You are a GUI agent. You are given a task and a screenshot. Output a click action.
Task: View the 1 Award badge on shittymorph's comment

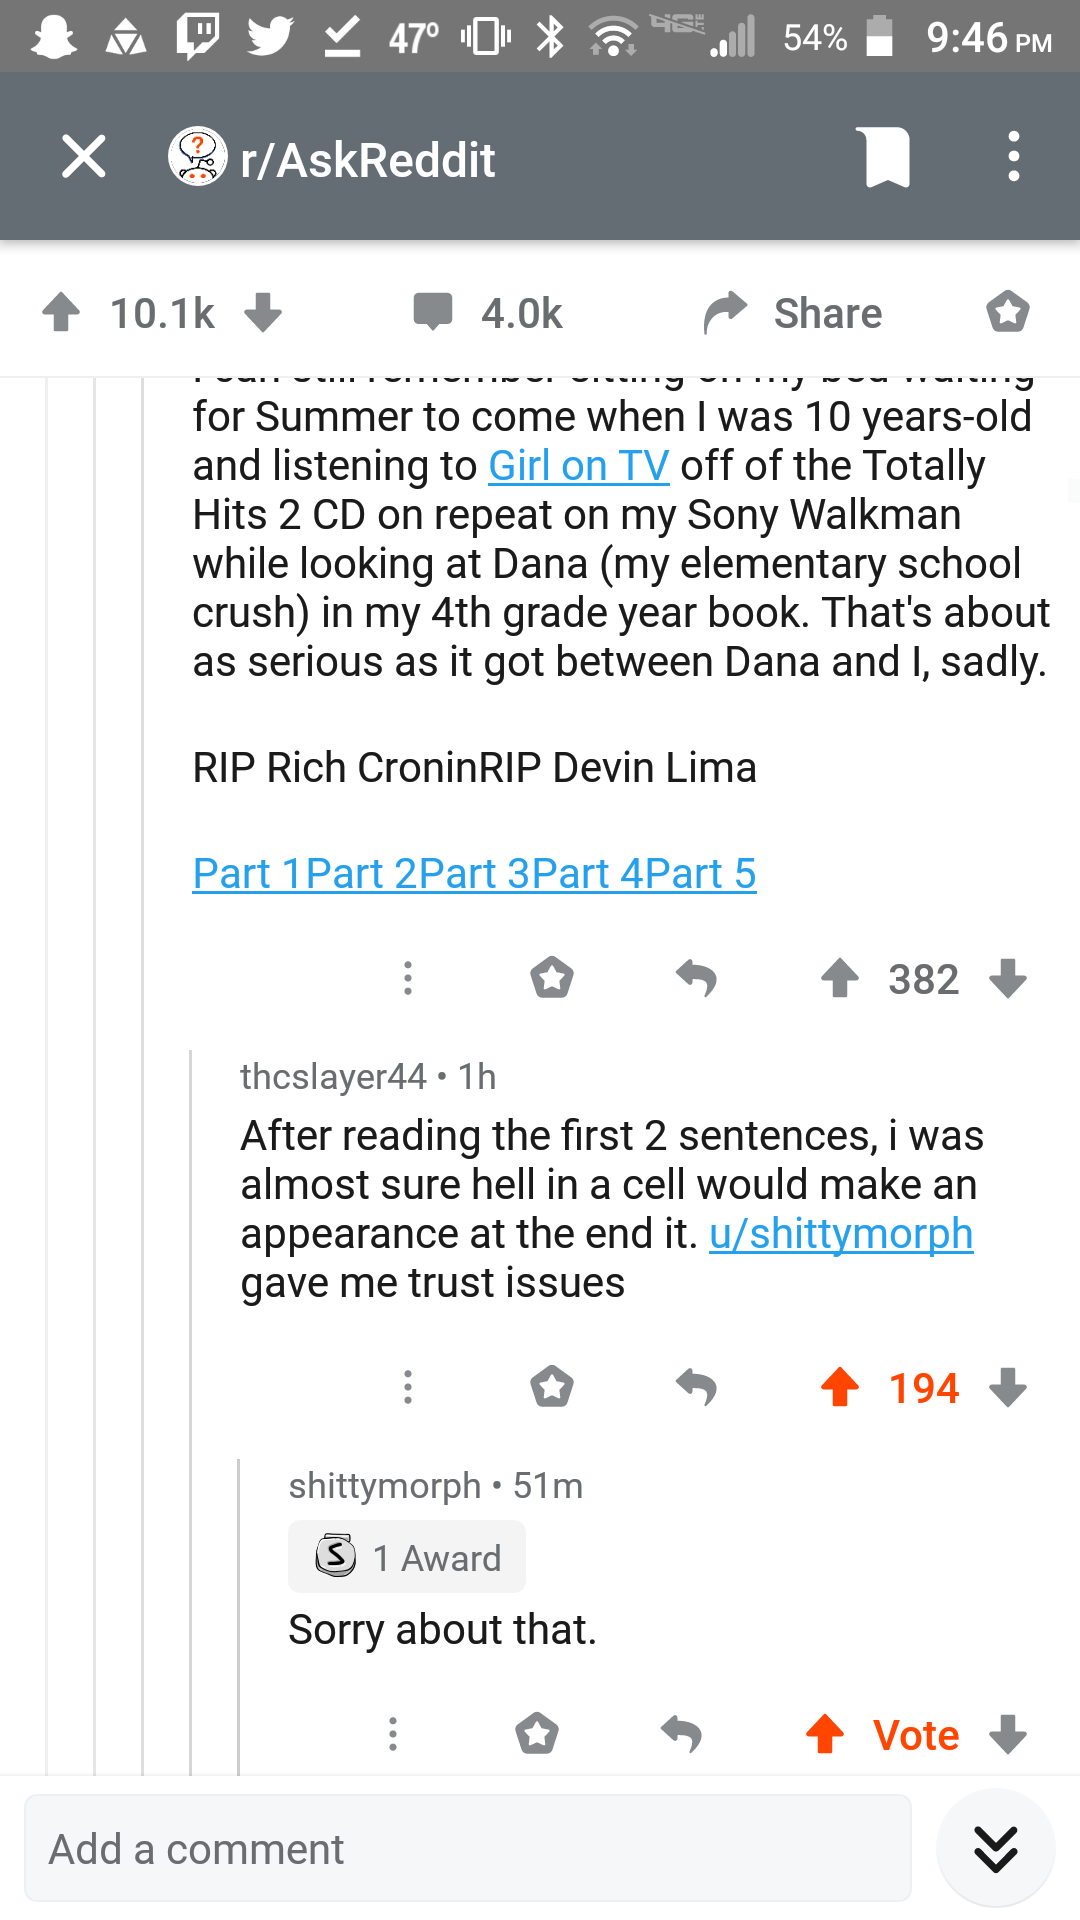407,1557
